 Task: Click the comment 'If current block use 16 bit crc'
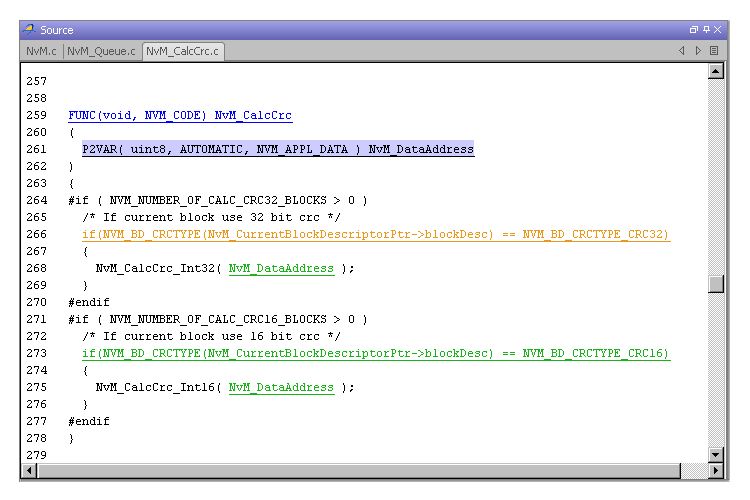pyautogui.click(x=211, y=337)
